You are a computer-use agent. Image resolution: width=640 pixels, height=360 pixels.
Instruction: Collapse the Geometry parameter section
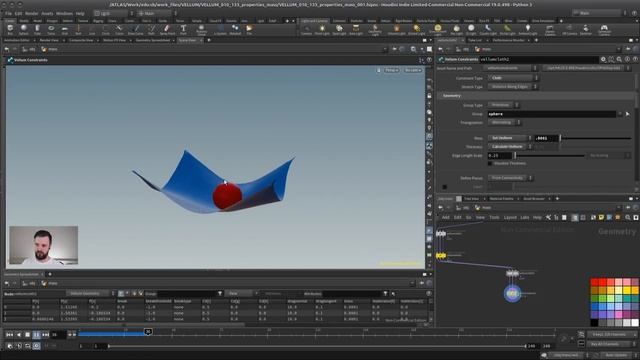coord(452,96)
